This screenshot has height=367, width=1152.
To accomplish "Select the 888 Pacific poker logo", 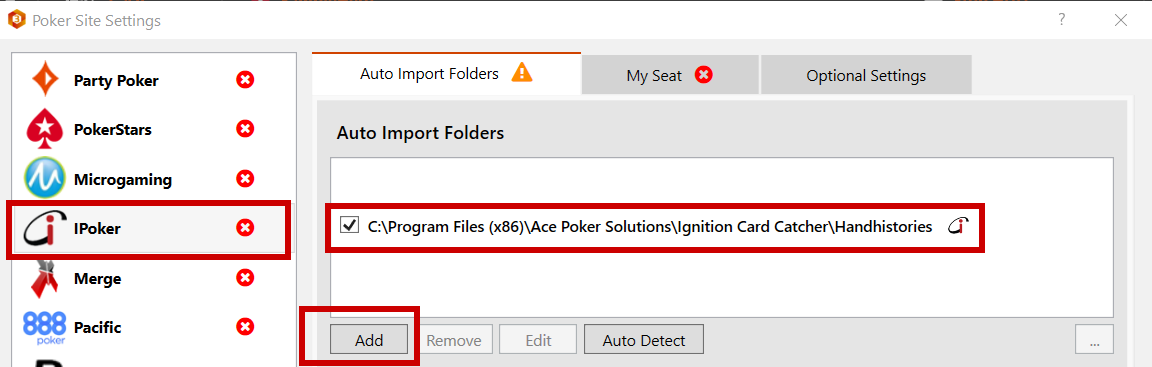I will coord(45,327).
